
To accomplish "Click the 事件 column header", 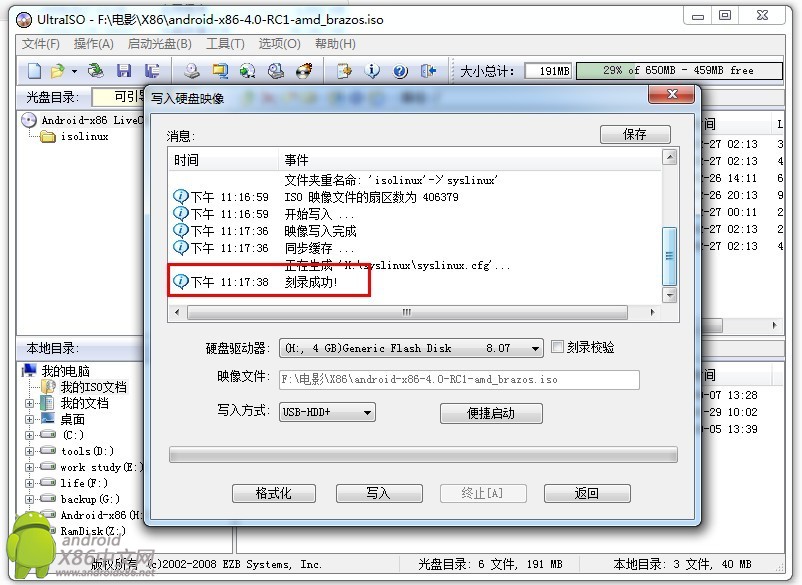I will (469, 160).
